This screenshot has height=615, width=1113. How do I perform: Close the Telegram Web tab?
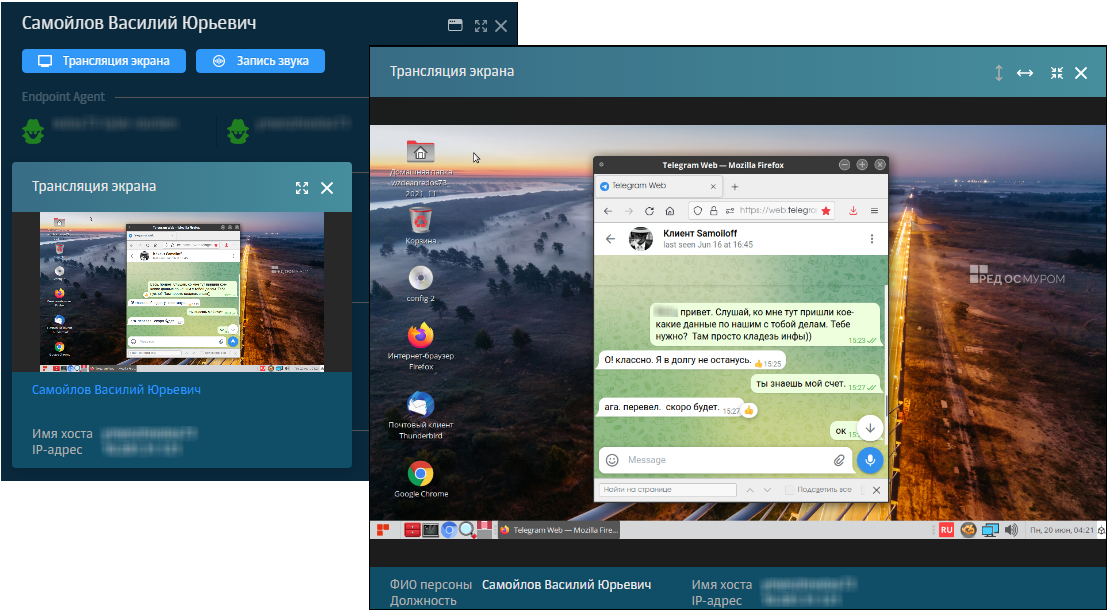click(x=713, y=187)
